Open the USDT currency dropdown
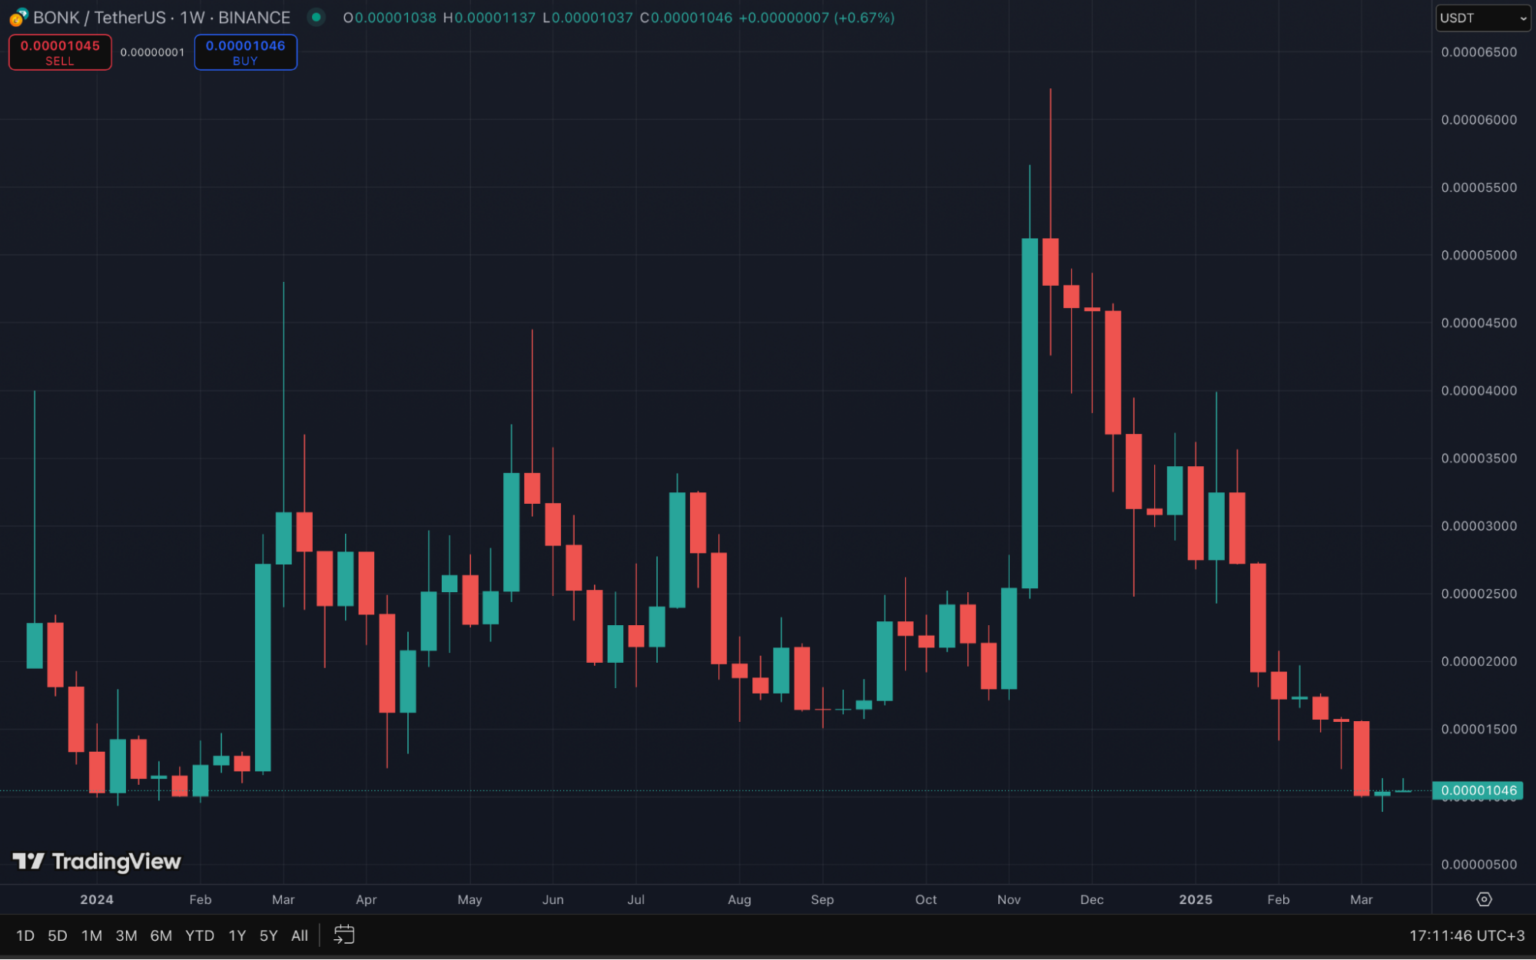Viewport: 1536px width, 960px height. click(1484, 18)
